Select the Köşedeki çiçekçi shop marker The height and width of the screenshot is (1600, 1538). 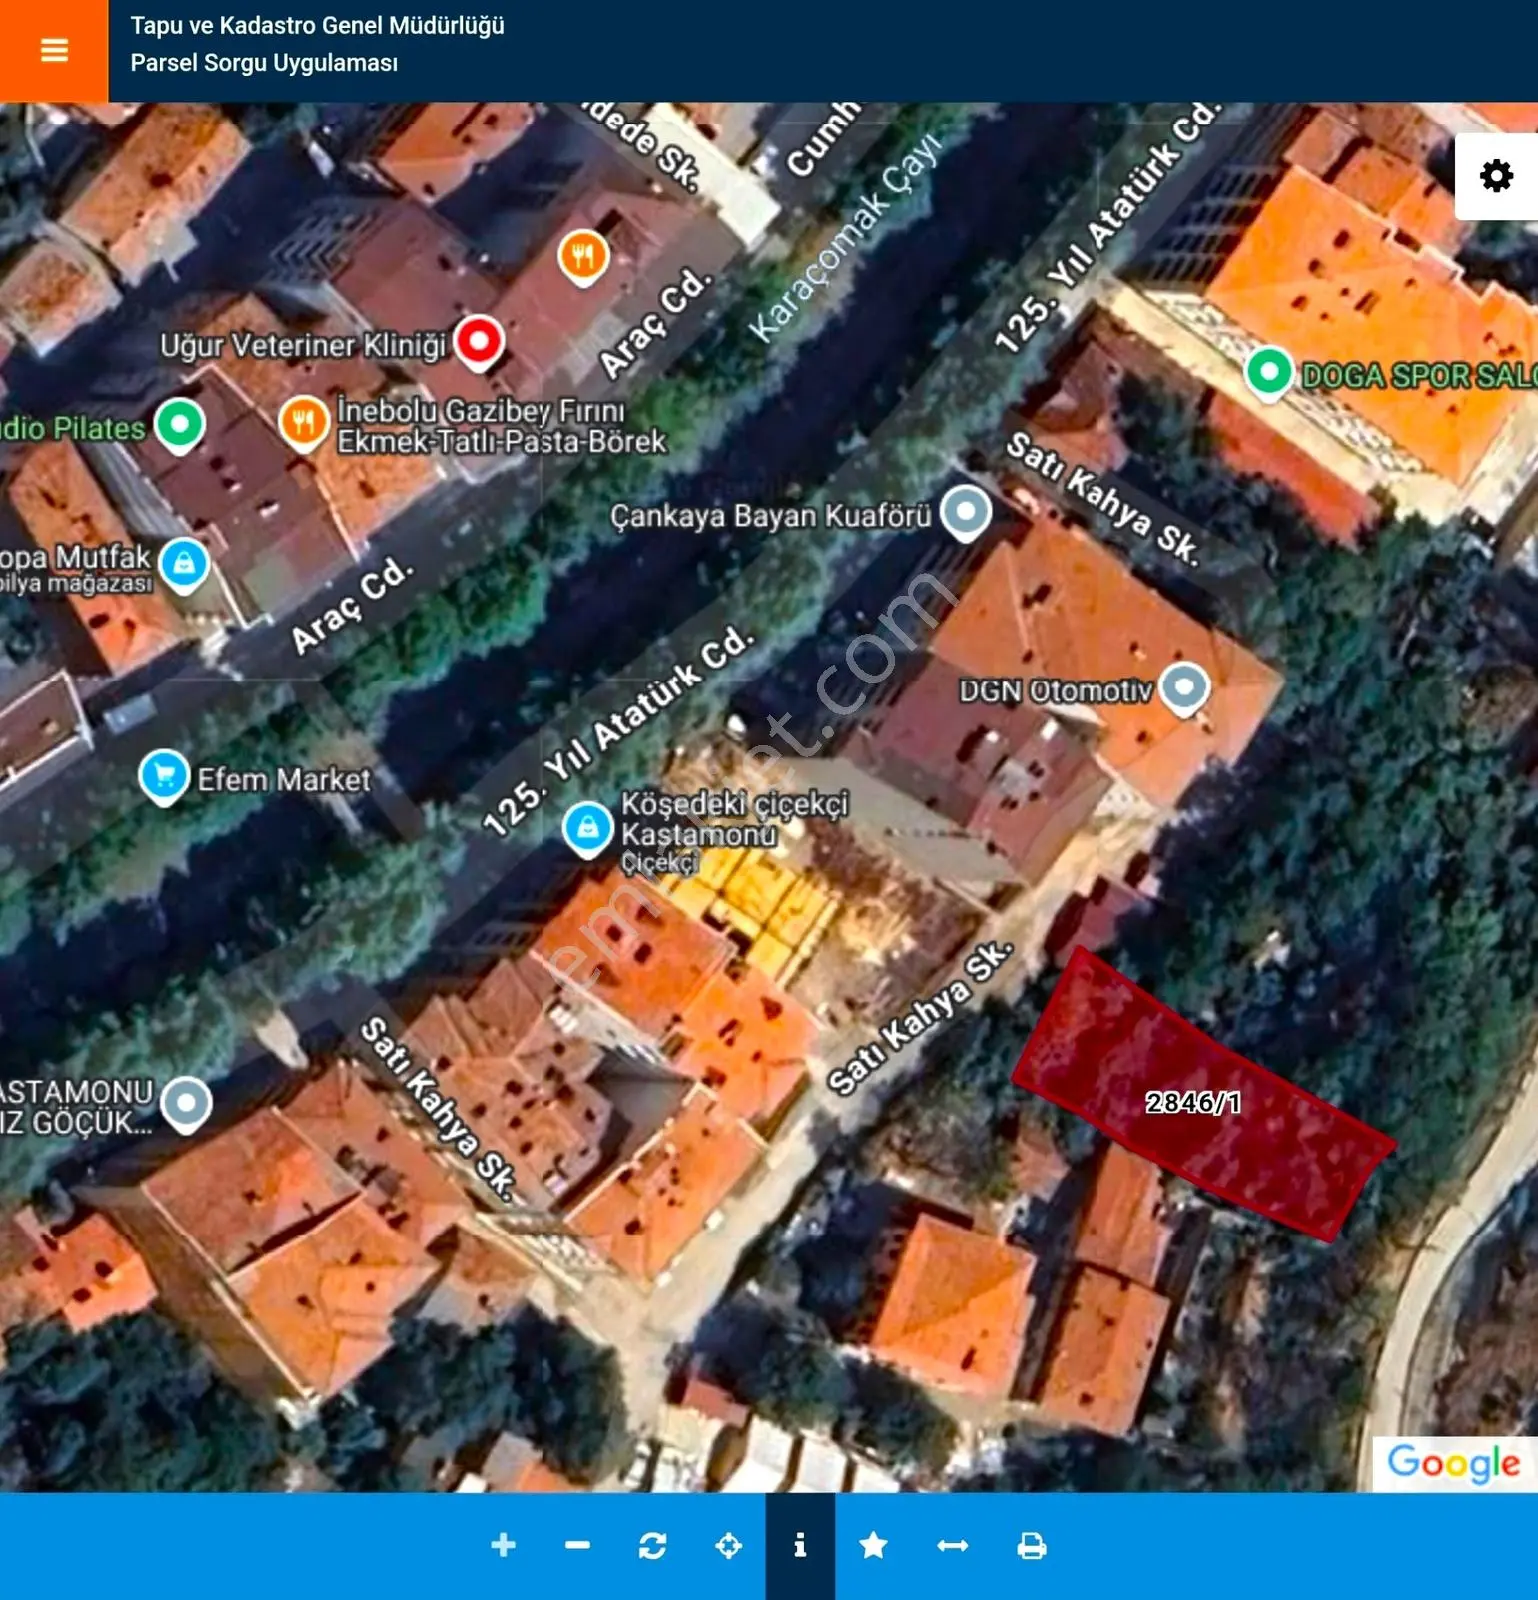pyautogui.click(x=588, y=829)
